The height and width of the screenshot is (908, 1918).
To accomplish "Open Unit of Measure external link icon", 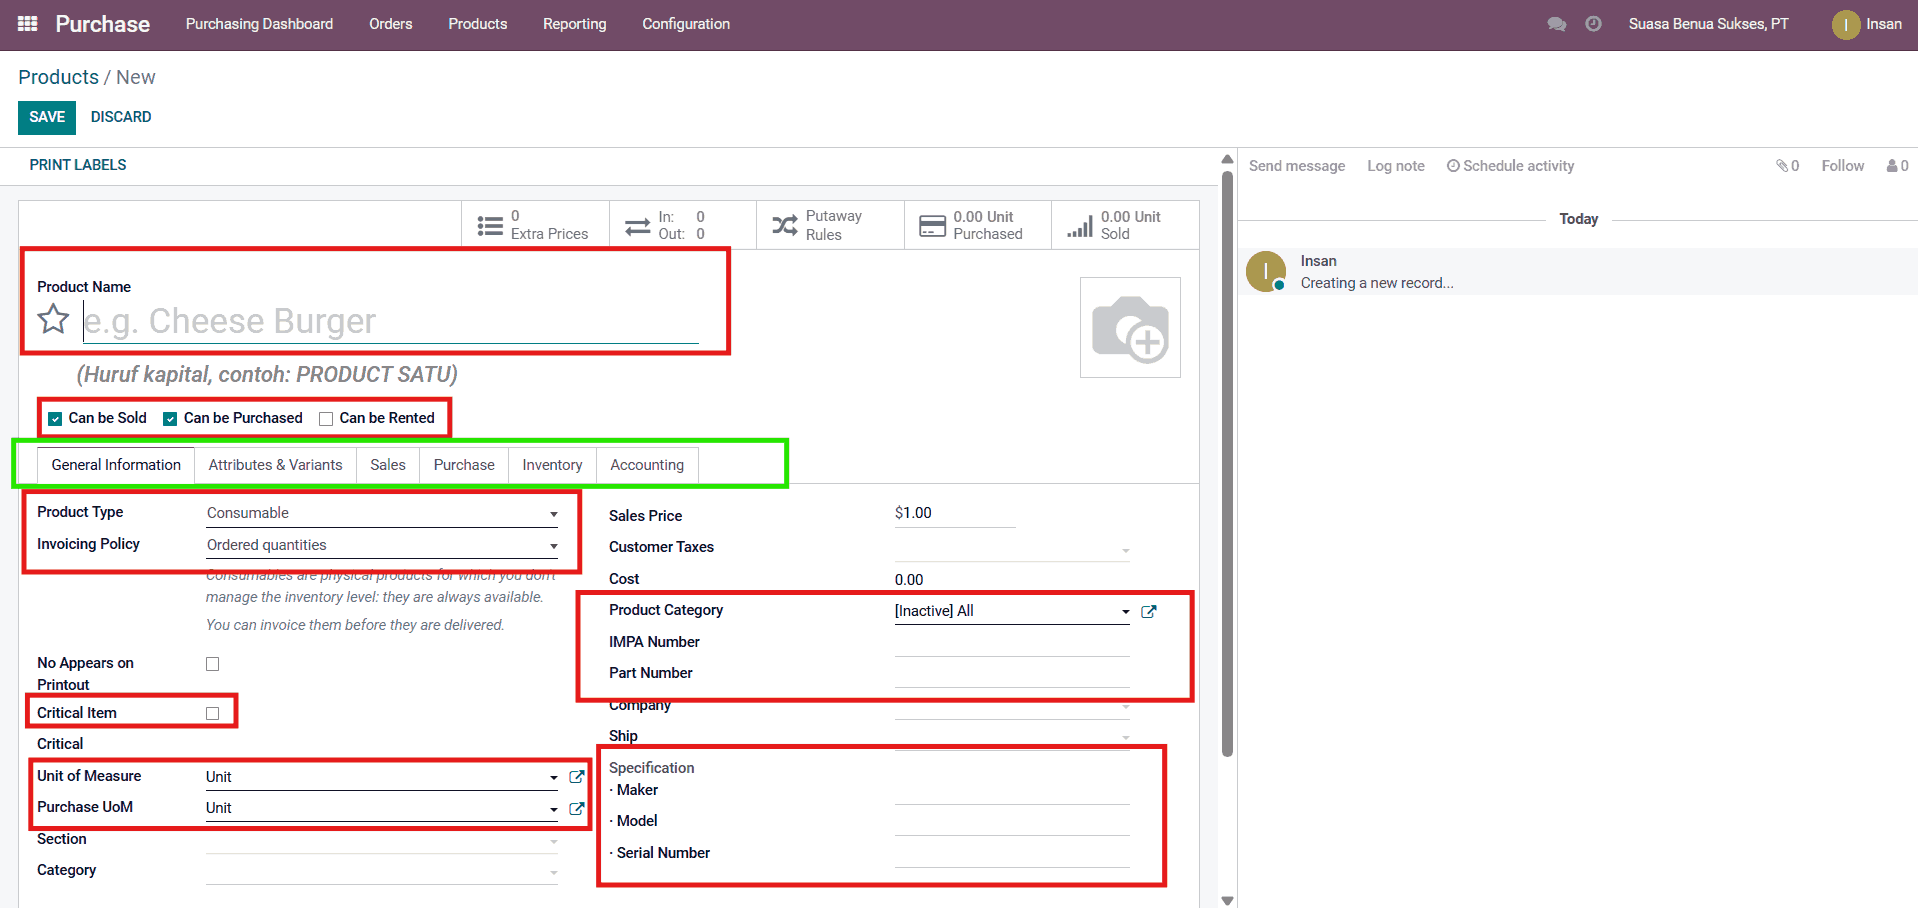I will [x=577, y=777].
